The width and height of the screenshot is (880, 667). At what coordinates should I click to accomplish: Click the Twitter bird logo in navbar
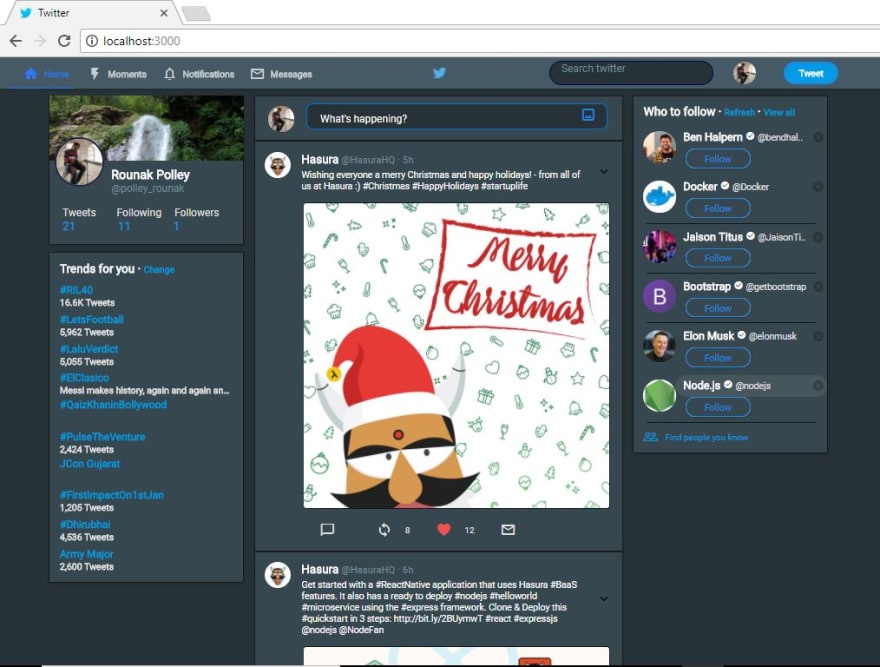(x=439, y=73)
